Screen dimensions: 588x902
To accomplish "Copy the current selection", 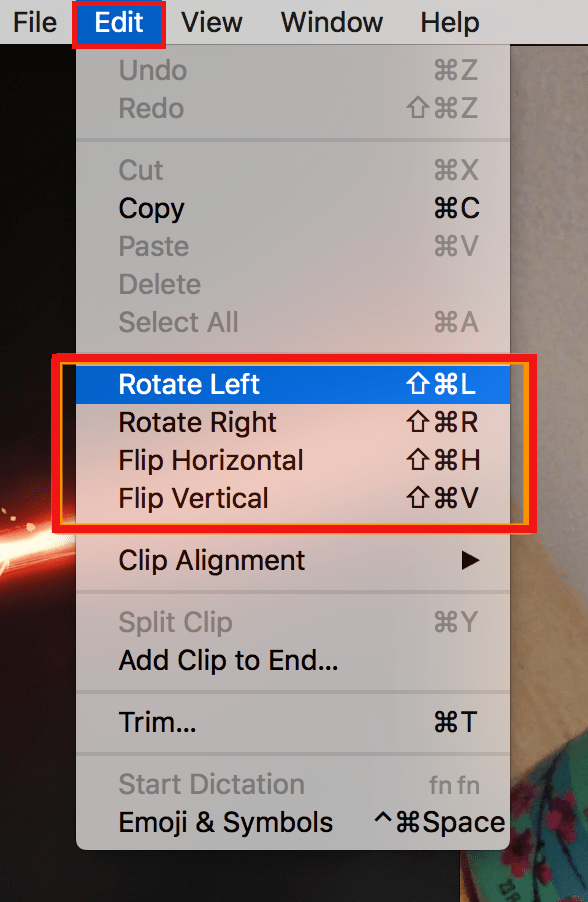I will 151,209.
